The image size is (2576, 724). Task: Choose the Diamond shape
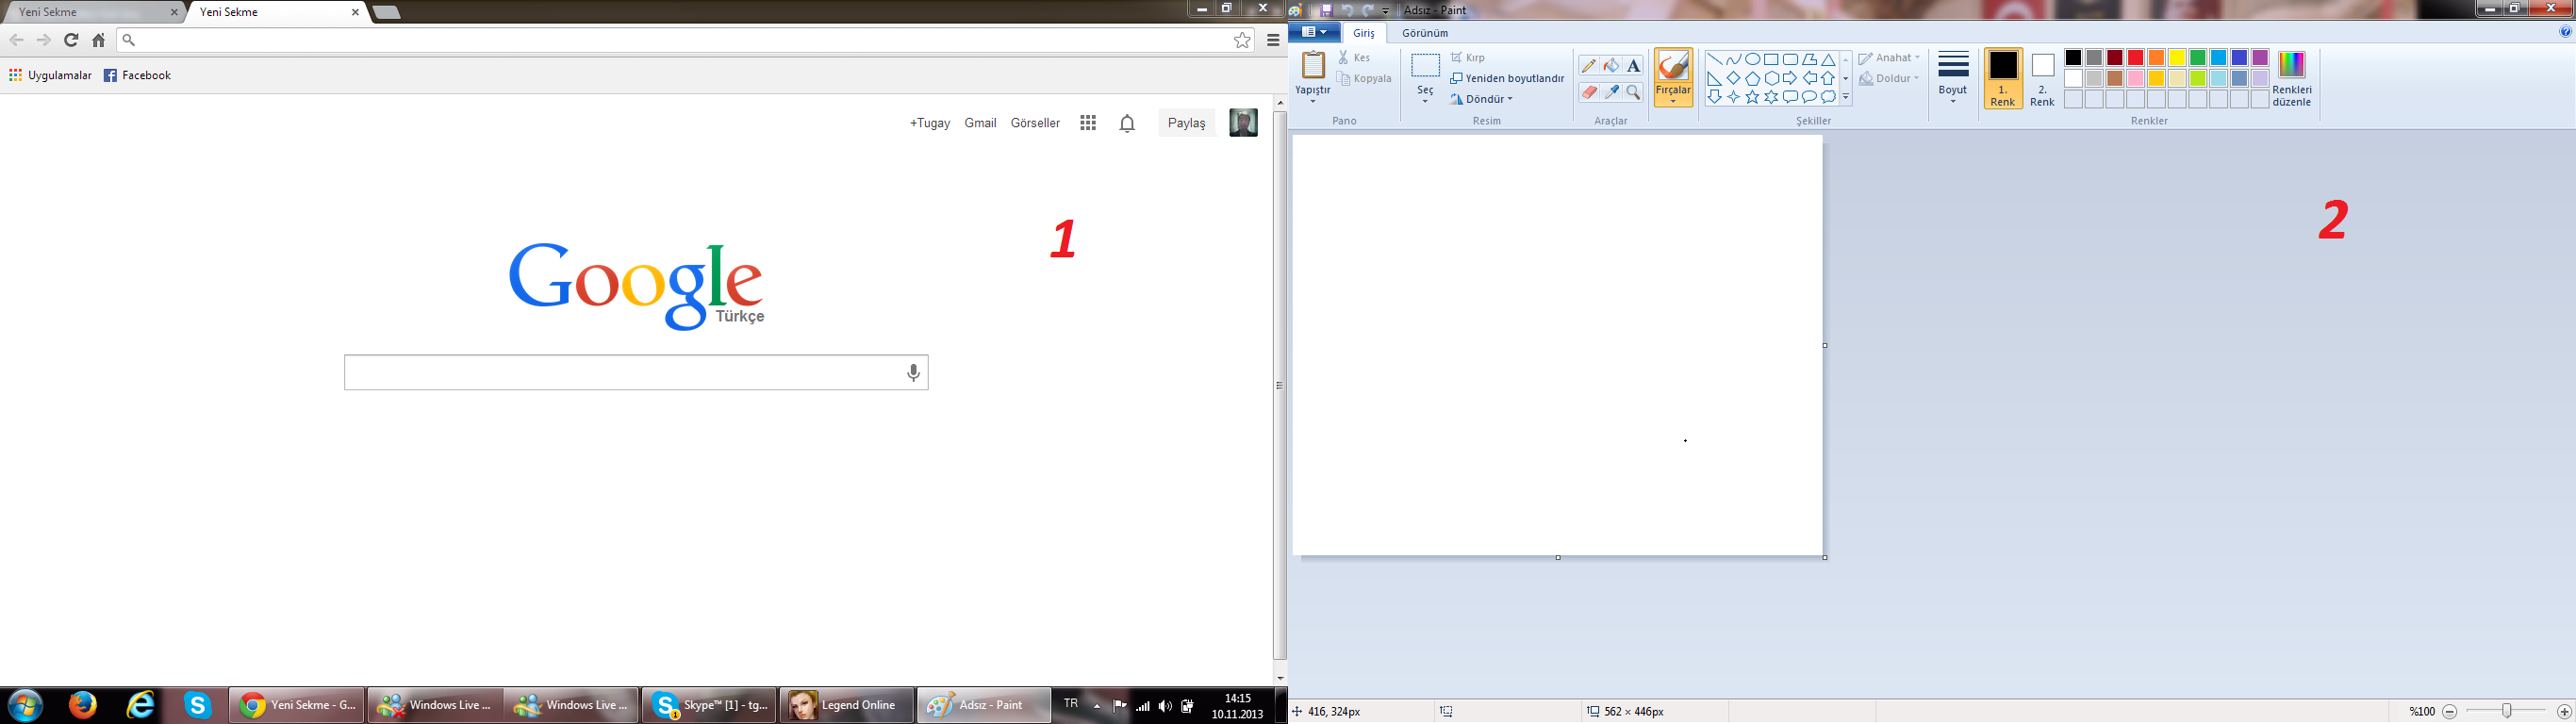click(x=1733, y=78)
